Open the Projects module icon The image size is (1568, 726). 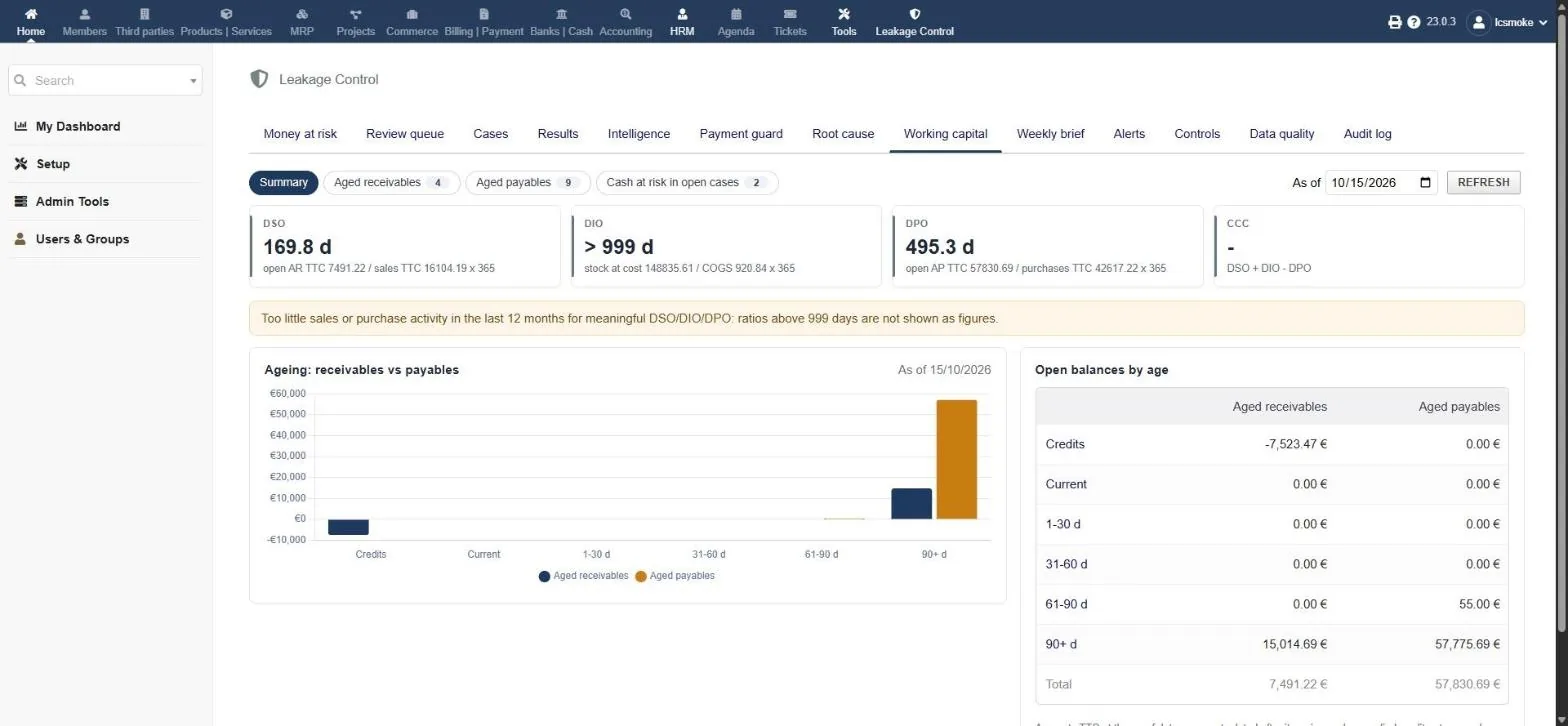click(x=356, y=14)
